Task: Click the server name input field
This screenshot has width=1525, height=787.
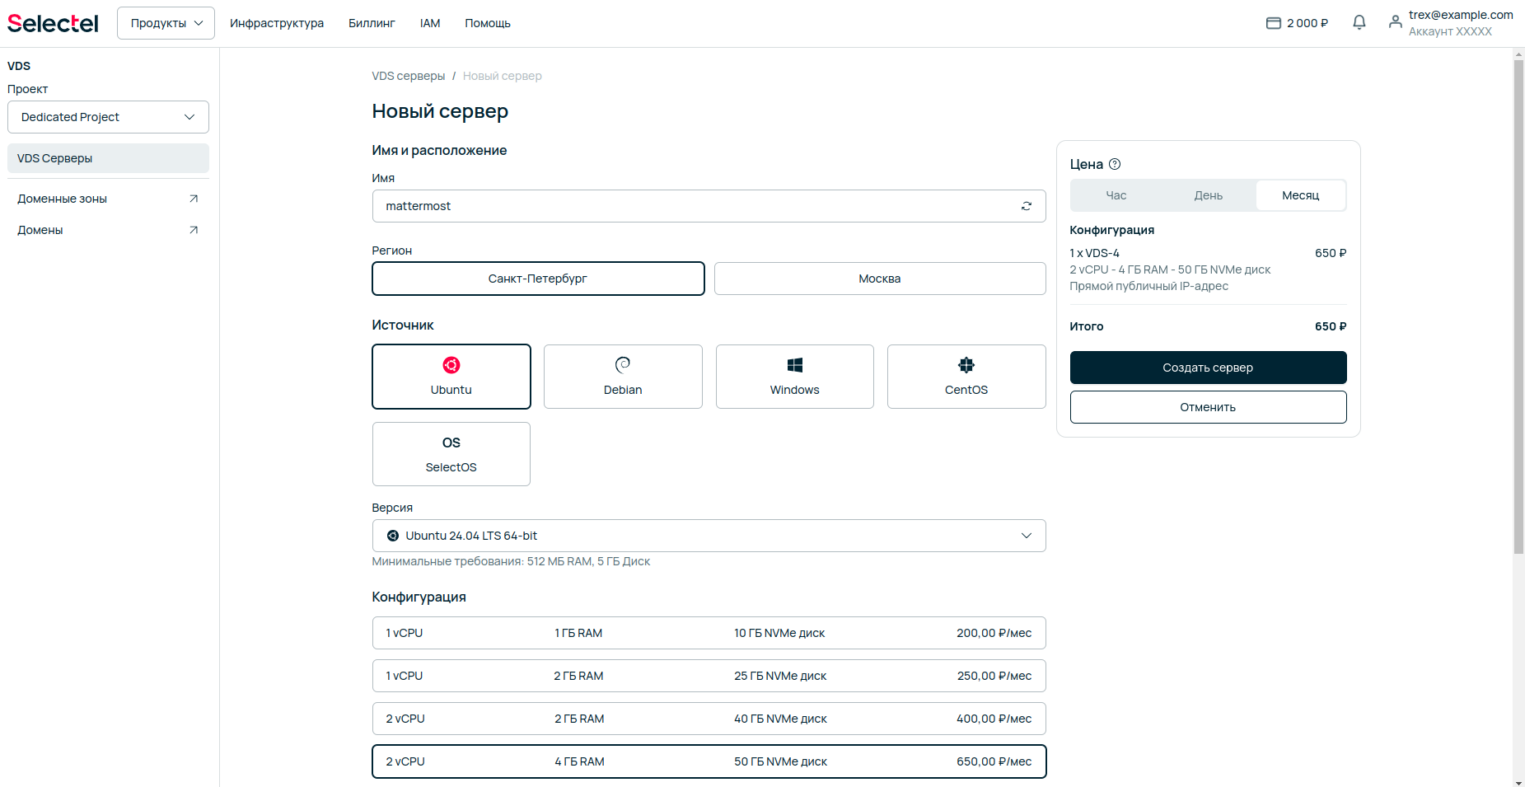Action: (709, 206)
